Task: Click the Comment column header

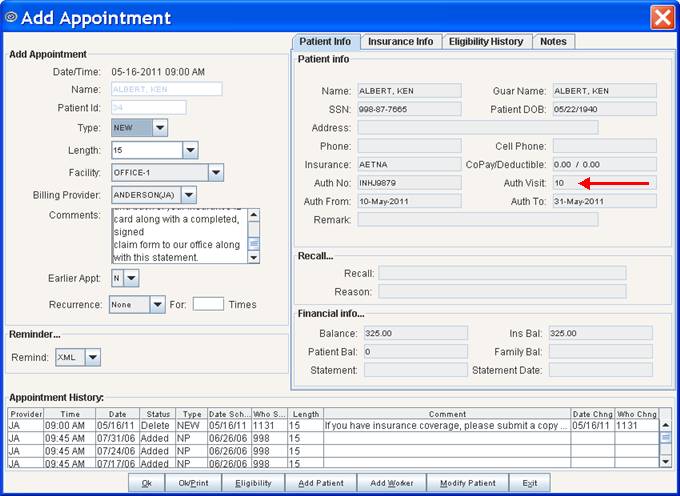Action: pos(447,414)
